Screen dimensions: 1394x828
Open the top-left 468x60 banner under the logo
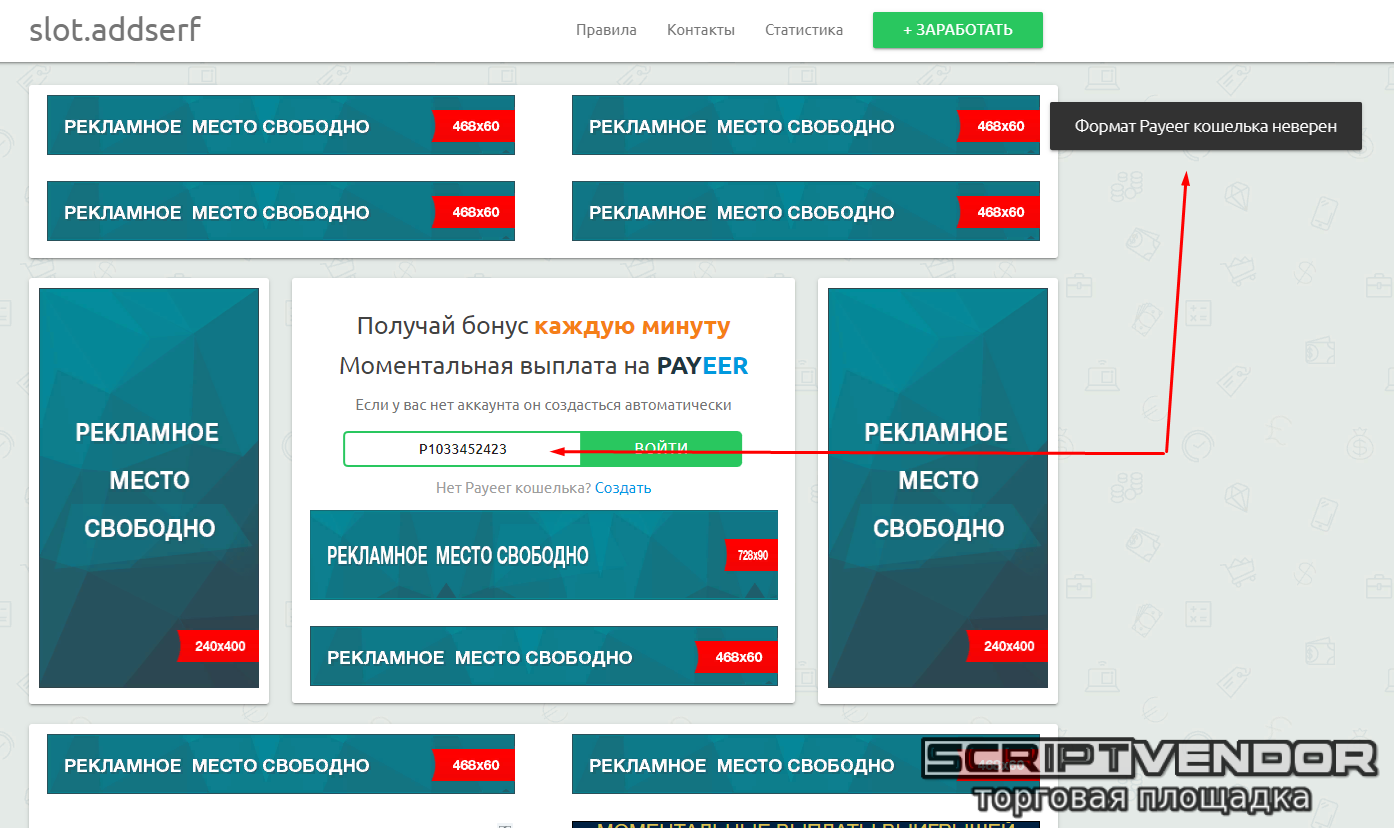click(x=281, y=125)
